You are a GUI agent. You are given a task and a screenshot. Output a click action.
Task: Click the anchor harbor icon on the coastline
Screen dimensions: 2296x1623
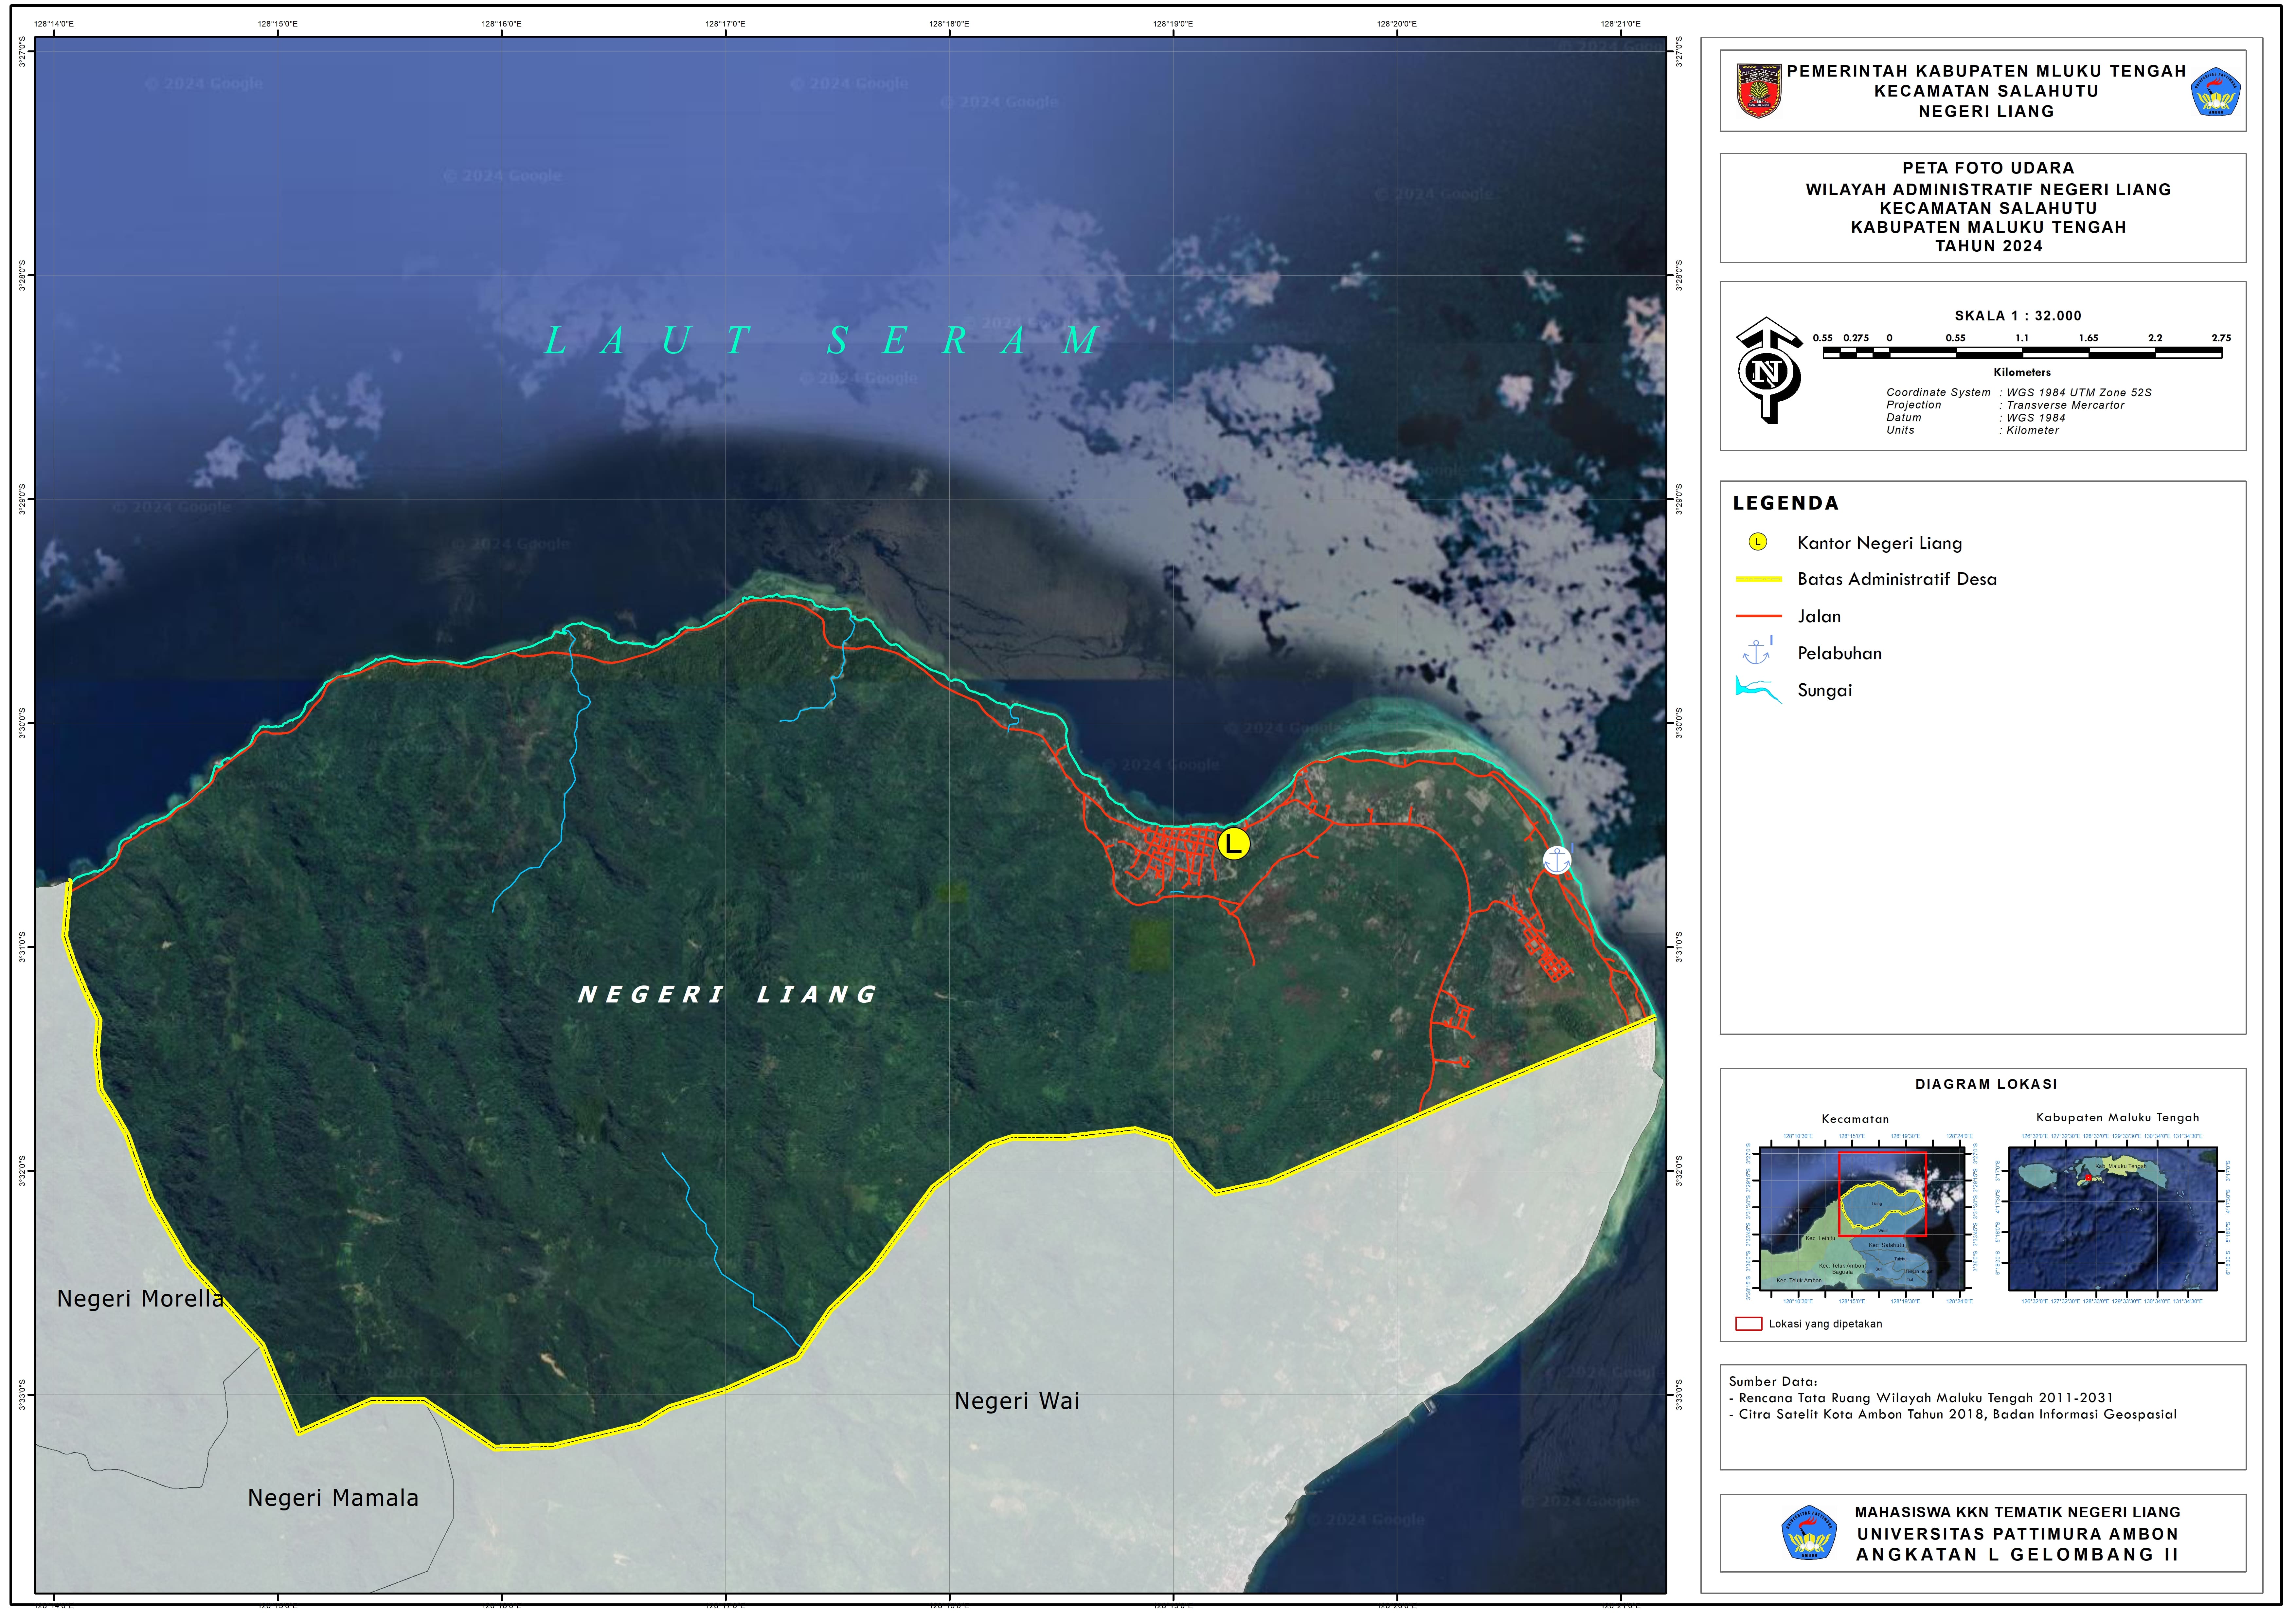coord(1557,860)
